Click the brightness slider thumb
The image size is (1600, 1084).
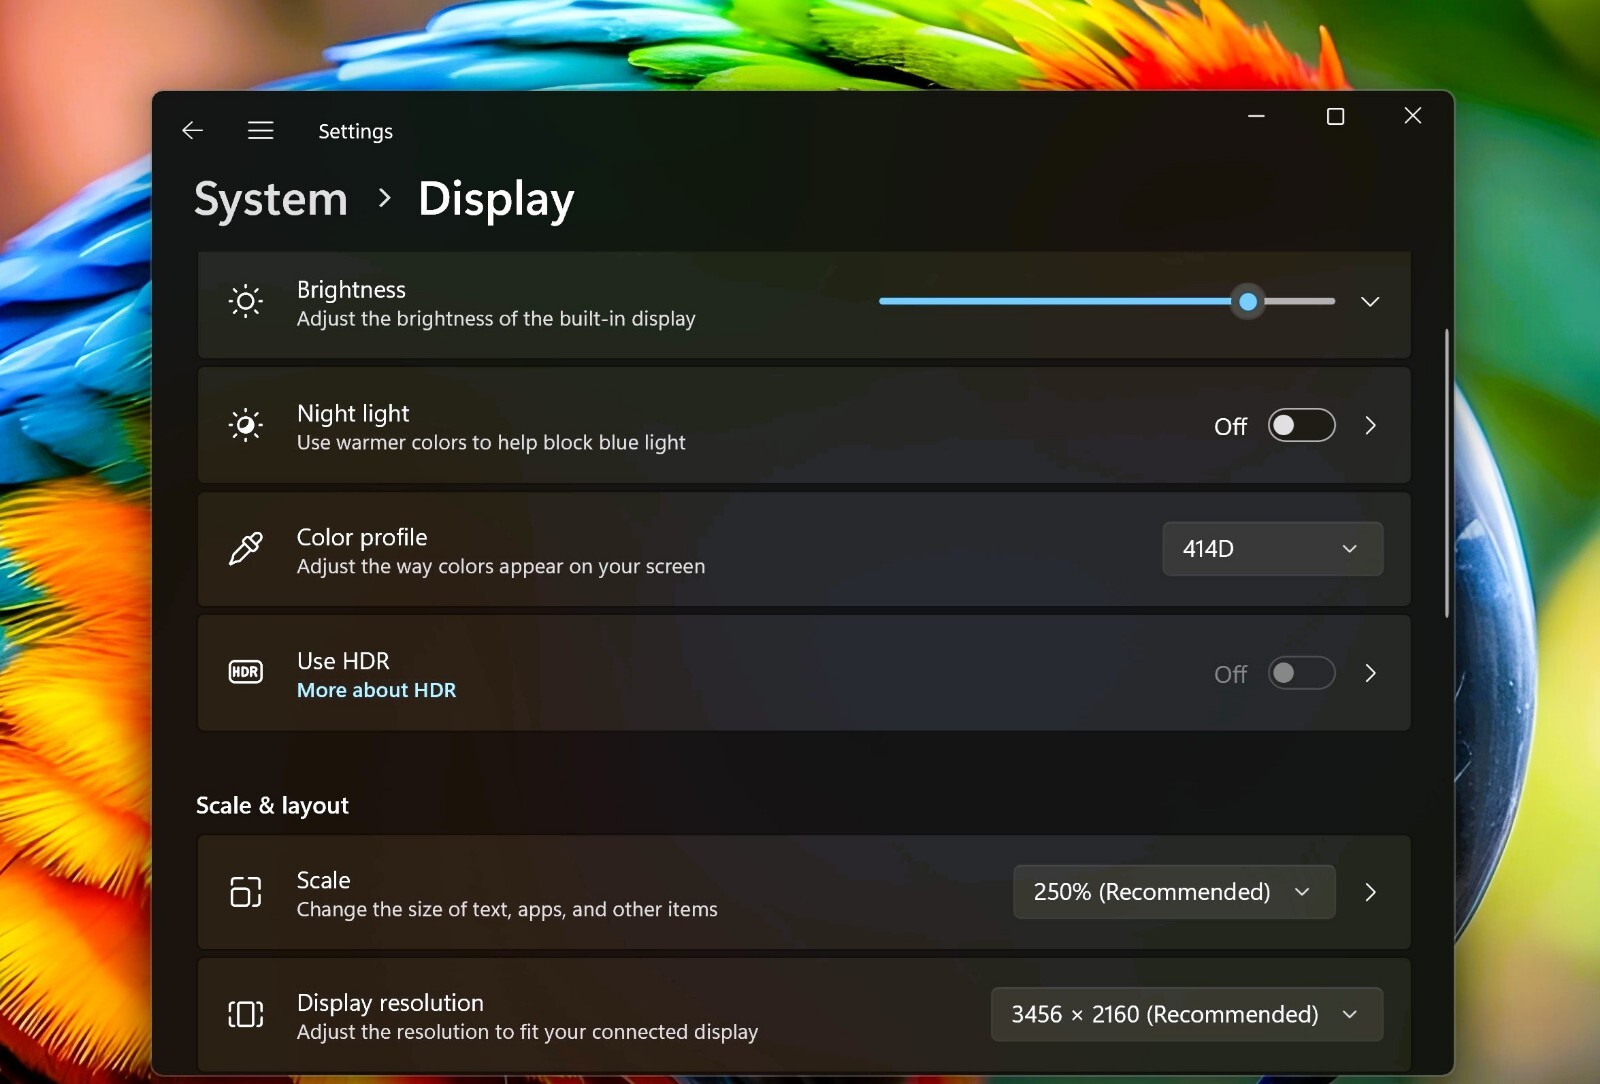coord(1248,301)
